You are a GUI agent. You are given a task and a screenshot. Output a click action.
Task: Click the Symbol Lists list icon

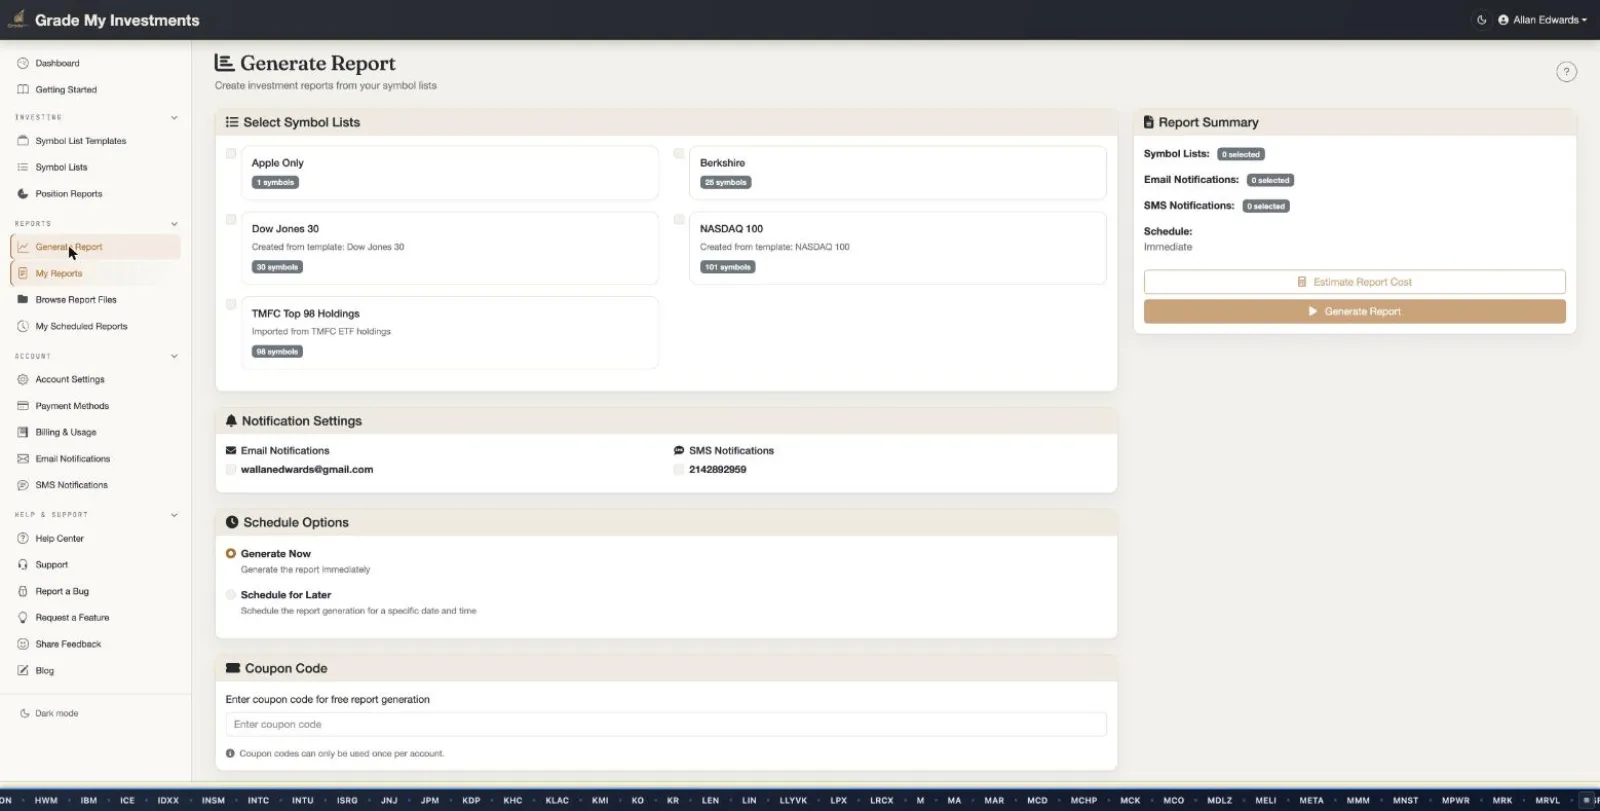click(x=23, y=167)
